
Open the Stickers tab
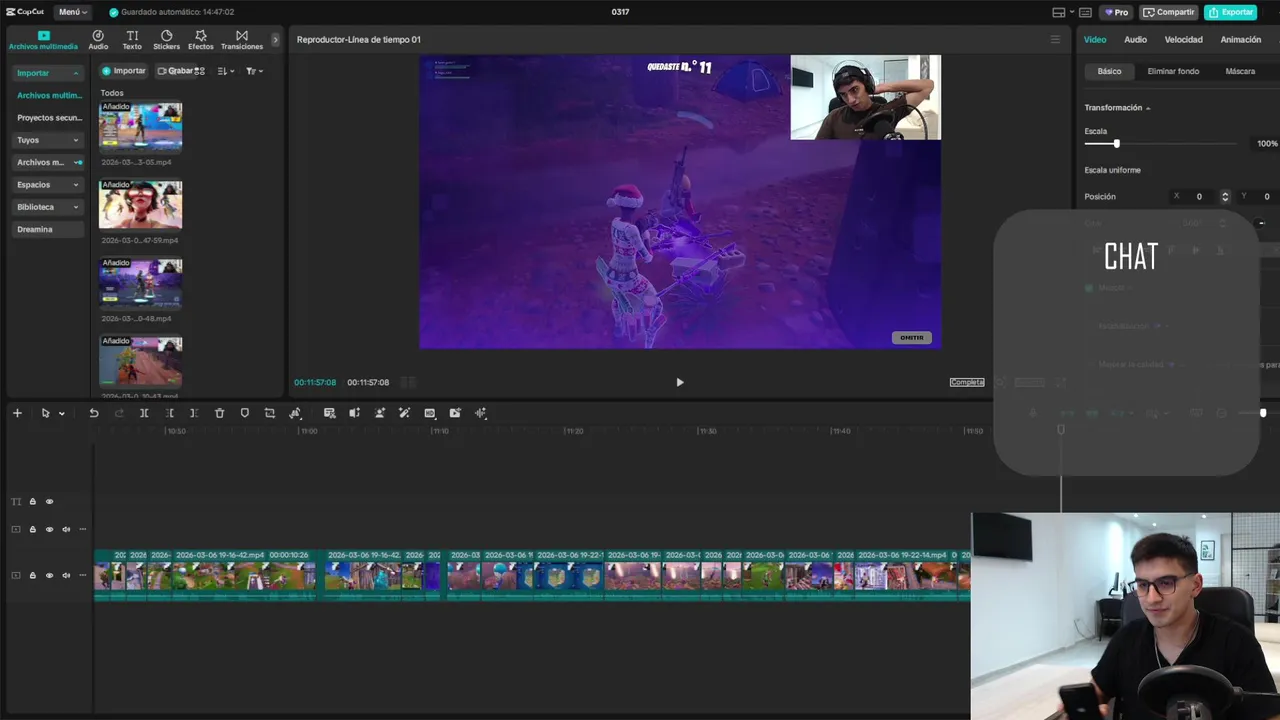[167, 40]
